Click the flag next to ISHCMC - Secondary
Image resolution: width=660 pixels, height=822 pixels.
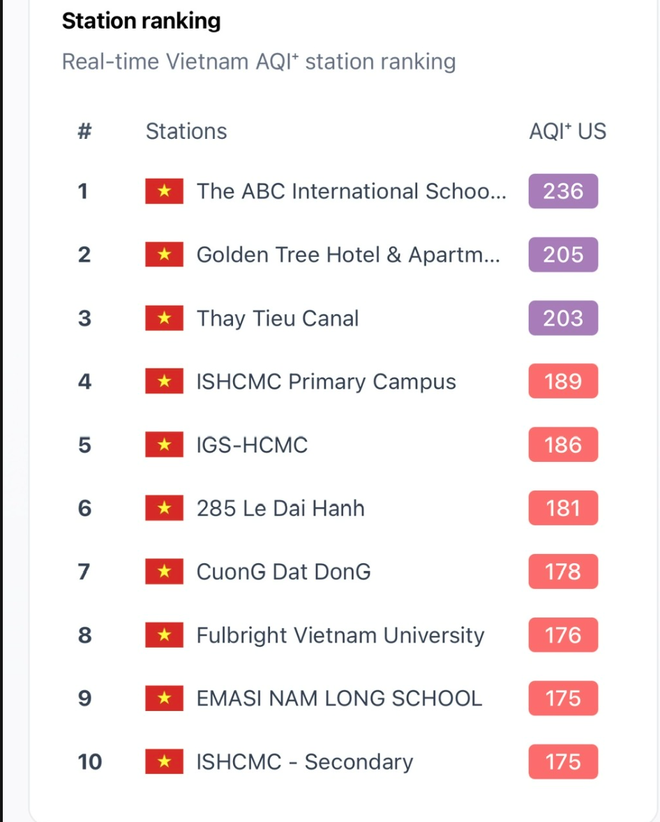164,762
